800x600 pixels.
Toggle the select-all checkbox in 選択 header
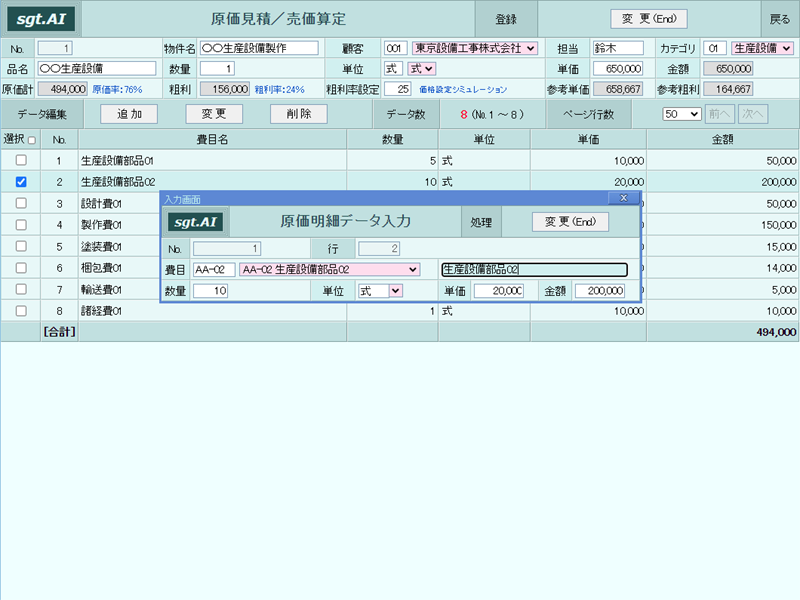coord(32,140)
